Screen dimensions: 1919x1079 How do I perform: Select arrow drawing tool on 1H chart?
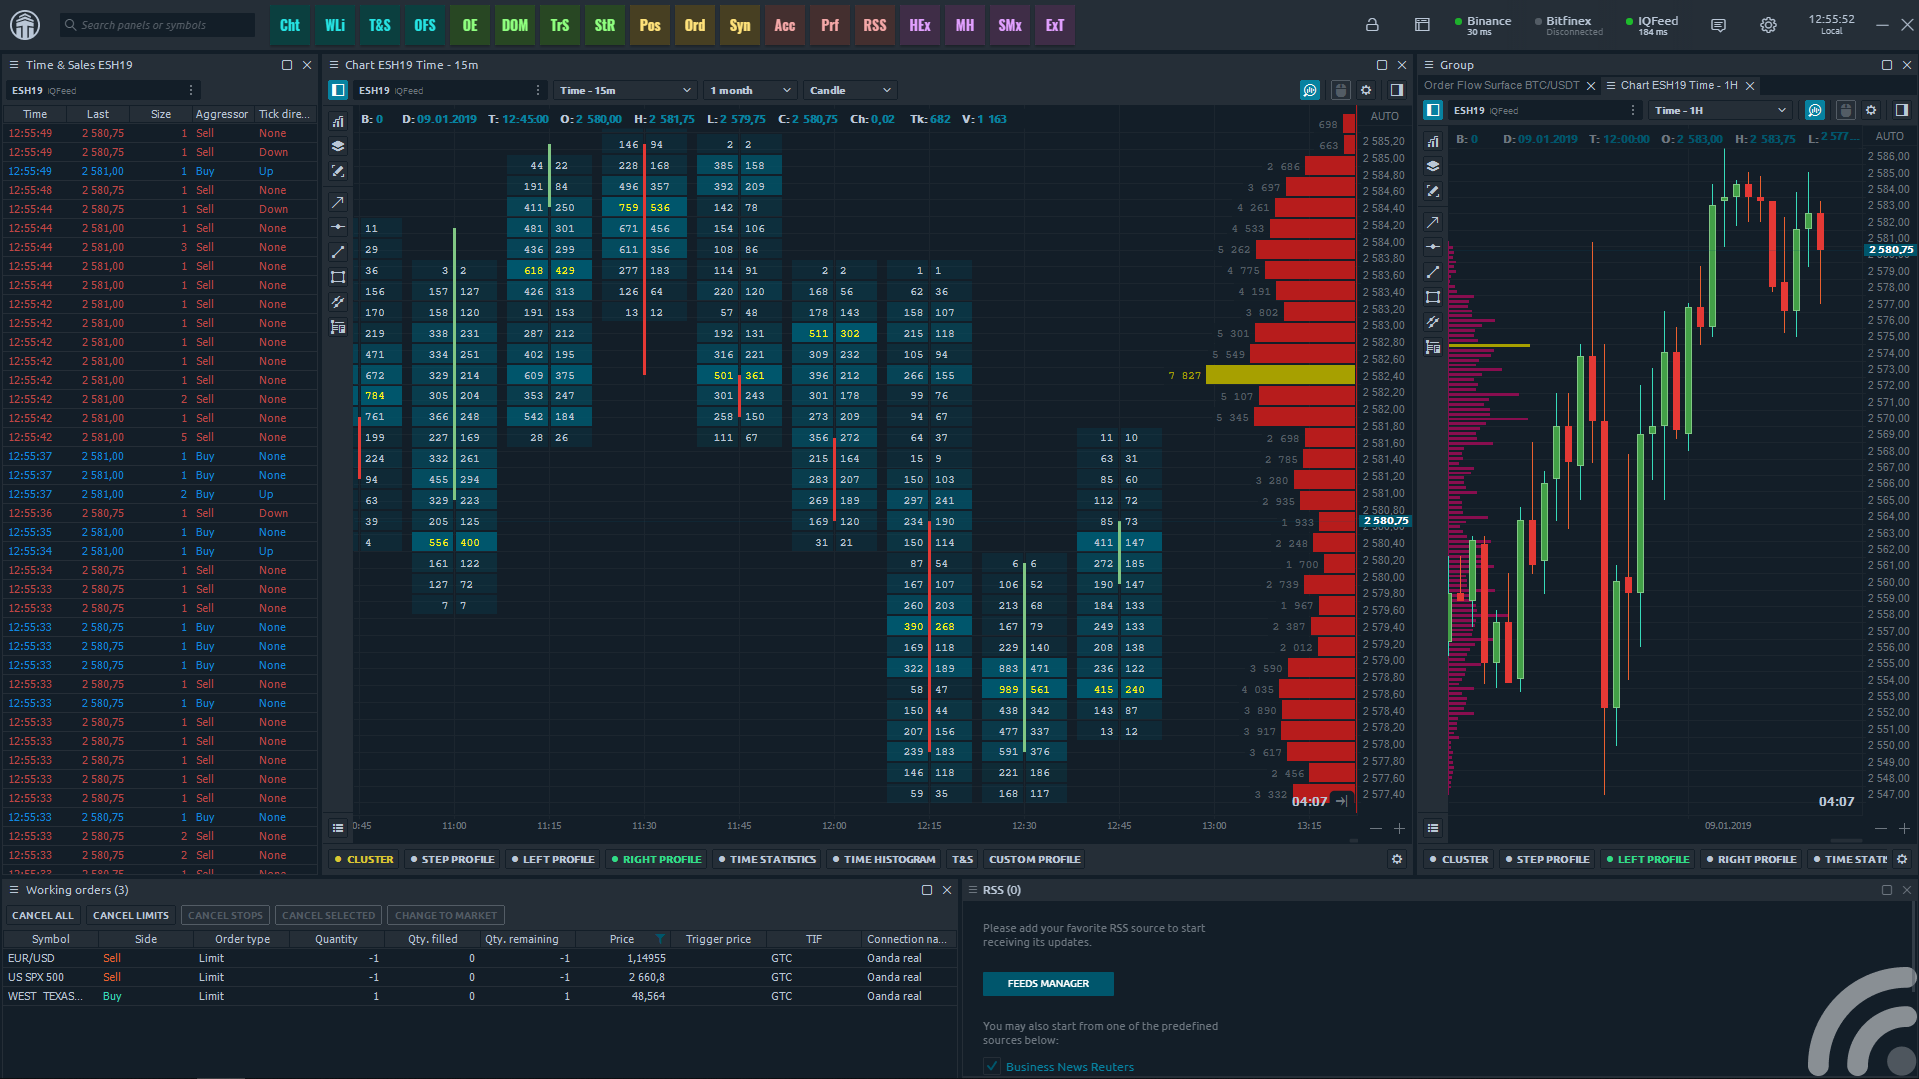coord(1433,222)
